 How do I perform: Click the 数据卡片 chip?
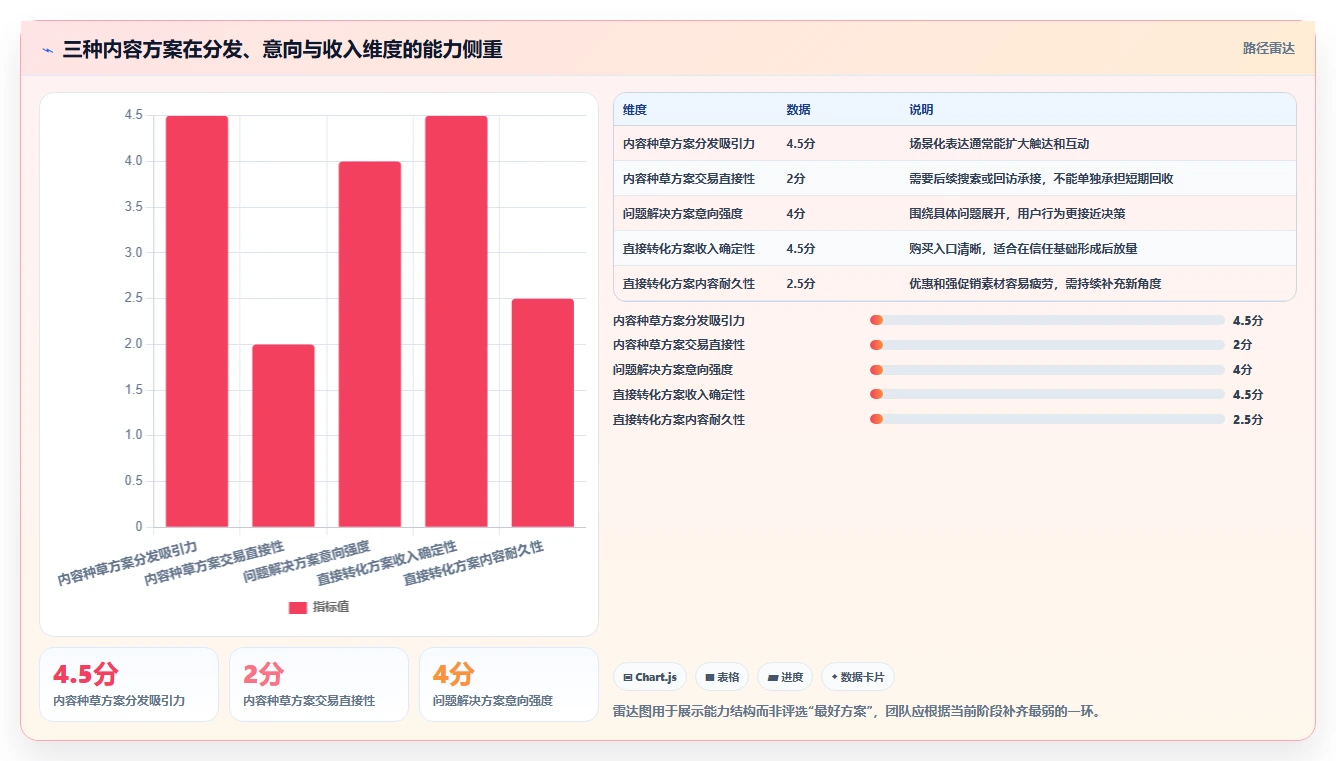(x=858, y=677)
